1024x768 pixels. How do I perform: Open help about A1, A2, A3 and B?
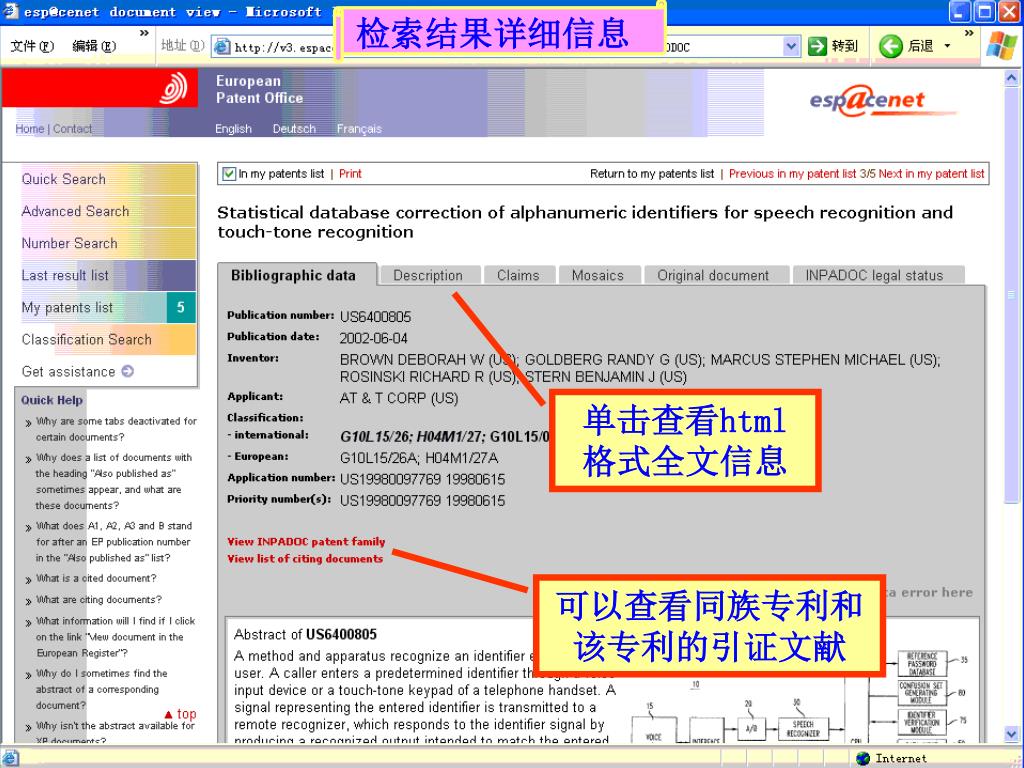coord(114,541)
